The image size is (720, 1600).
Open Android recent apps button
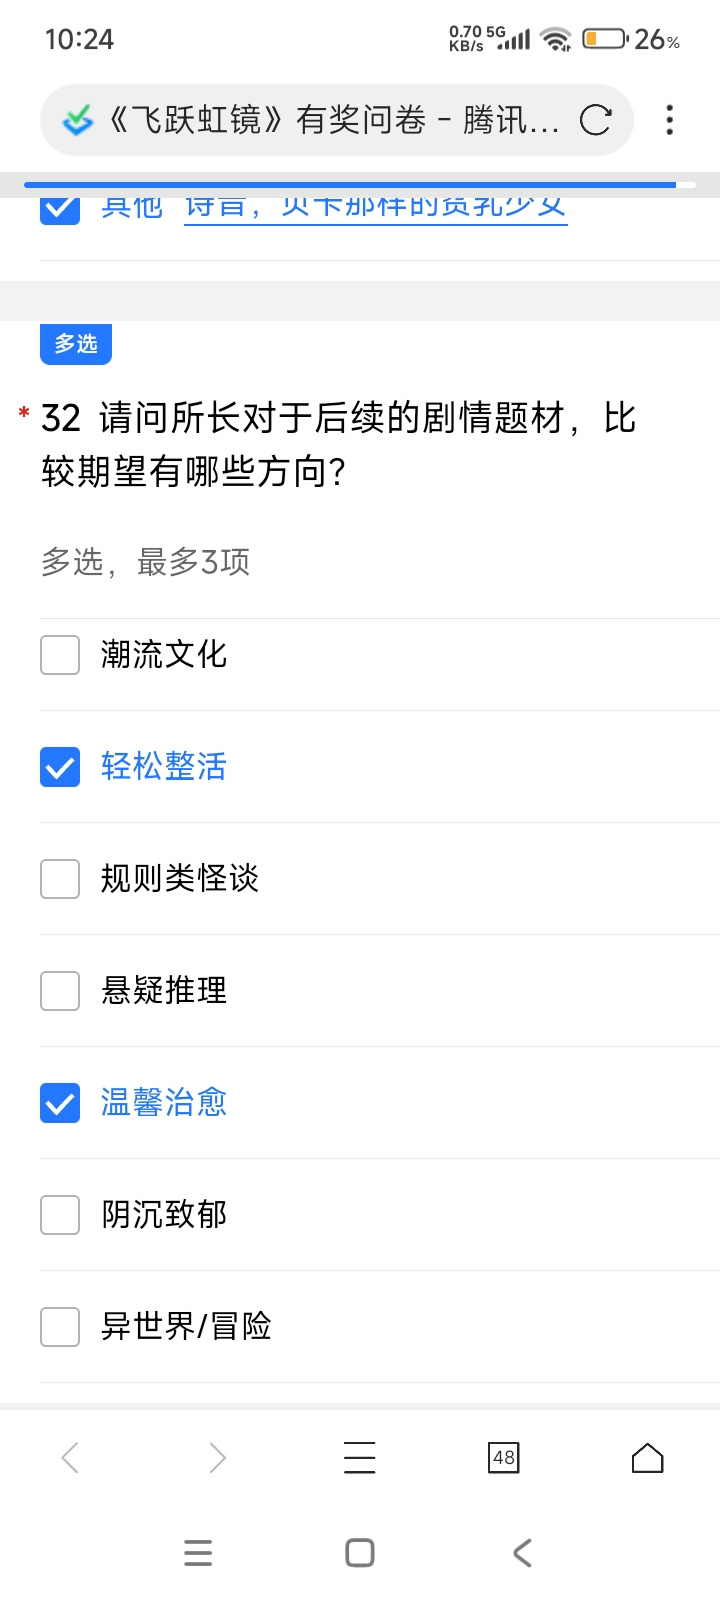(198, 1553)
